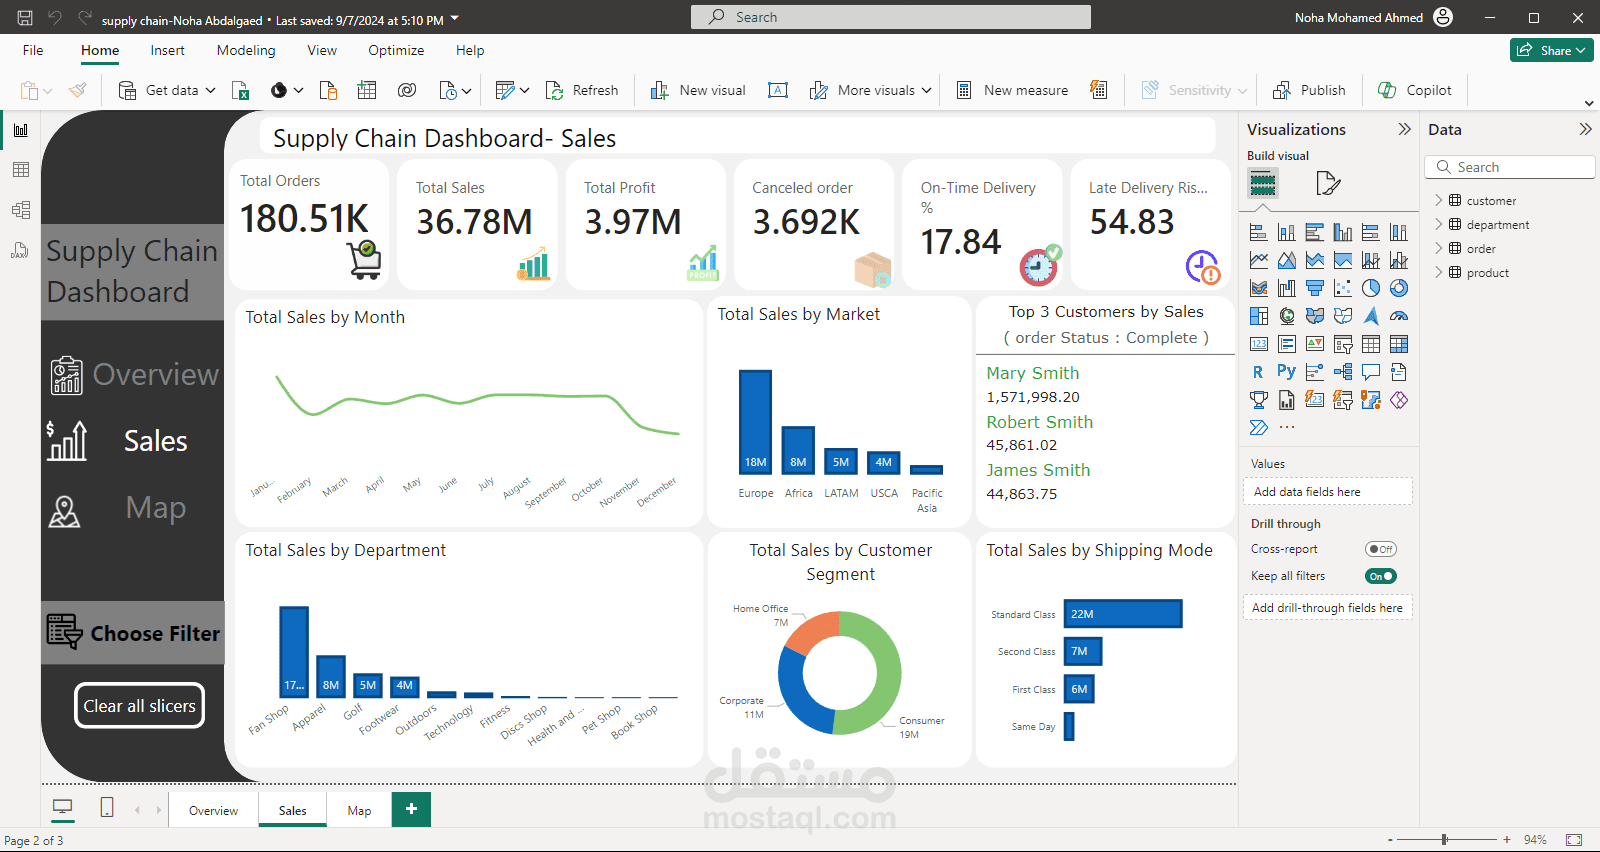The width and height of the screenshot is (1600, 852).
Task: Toggle the Keep all filters switch
Action: pos(1381,576)
